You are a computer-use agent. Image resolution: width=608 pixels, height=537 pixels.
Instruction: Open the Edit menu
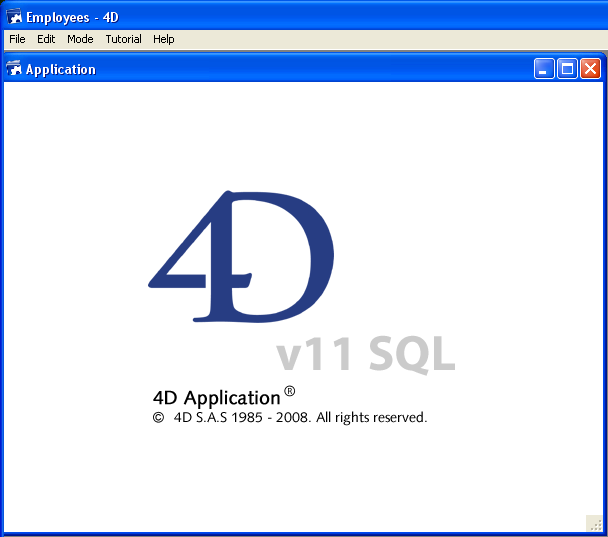pos(46,39)
